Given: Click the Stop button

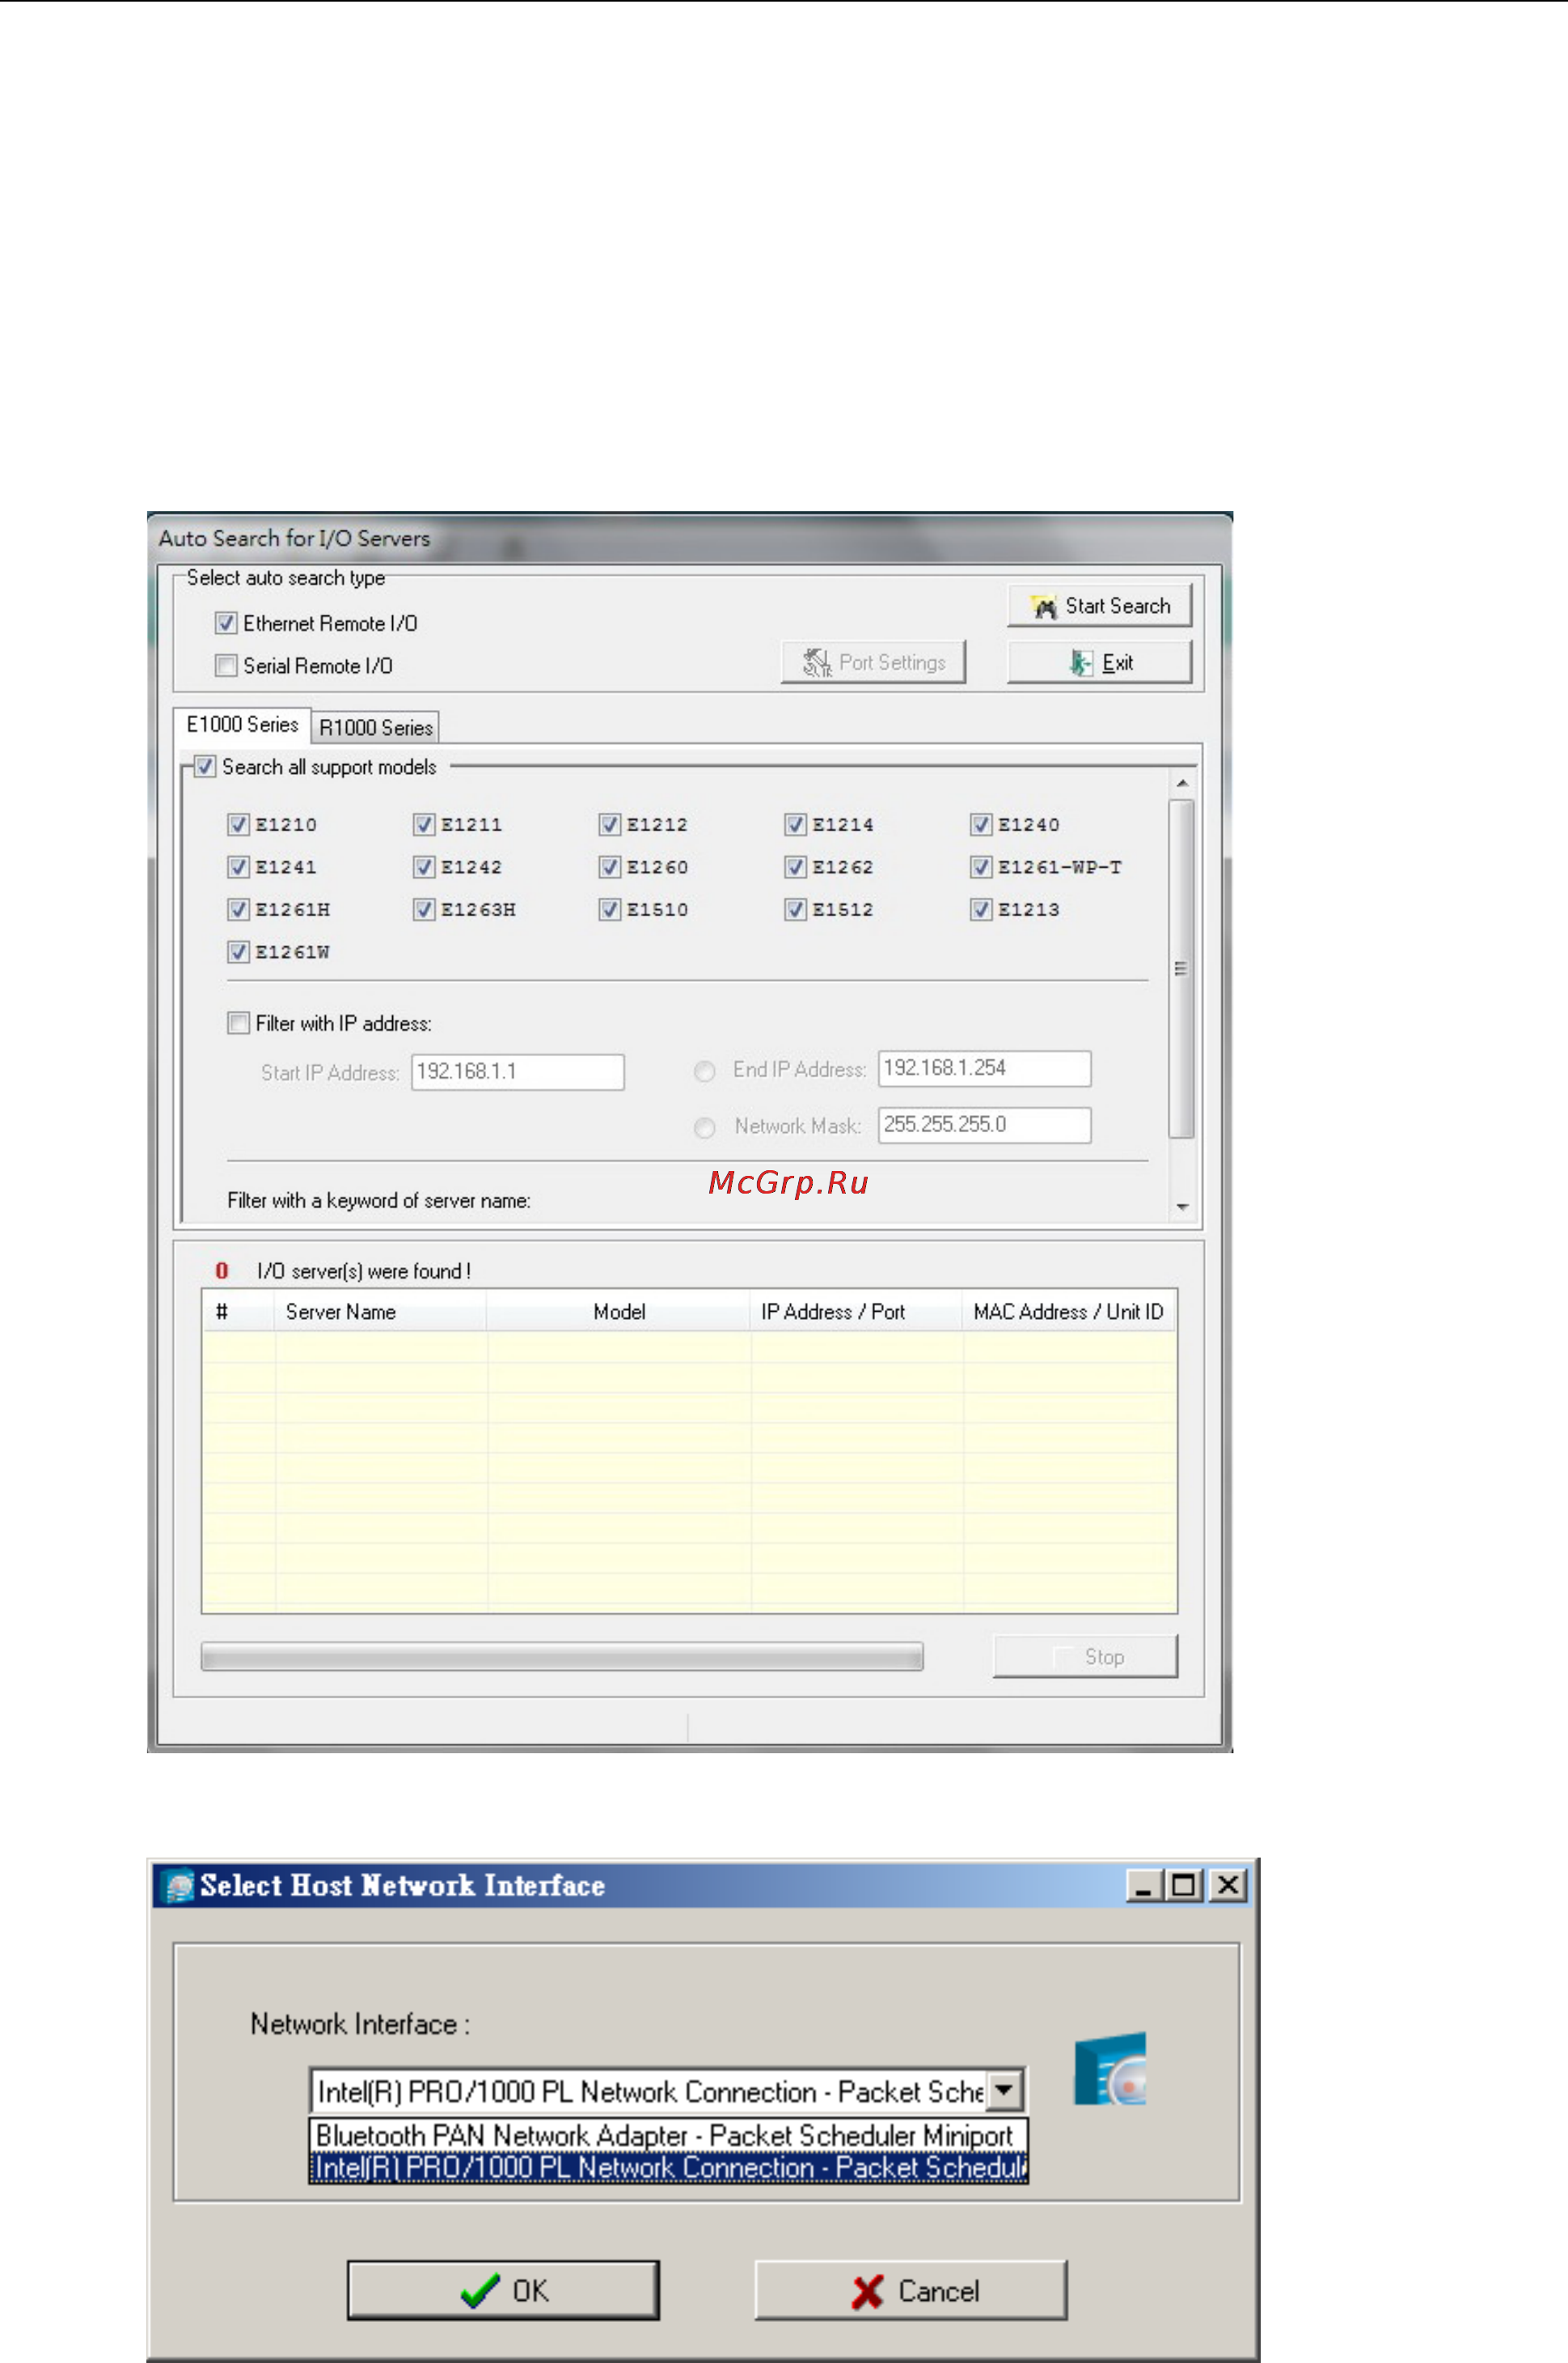Looking at the screenshot, I should point(1085,1657).
